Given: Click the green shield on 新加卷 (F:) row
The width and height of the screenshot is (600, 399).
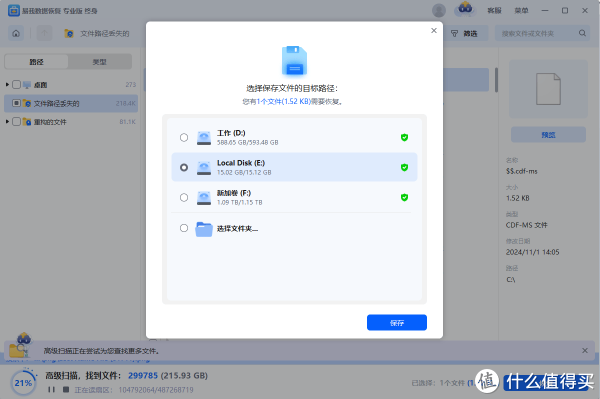Looking at the screenshot, I should coord(404,197).
